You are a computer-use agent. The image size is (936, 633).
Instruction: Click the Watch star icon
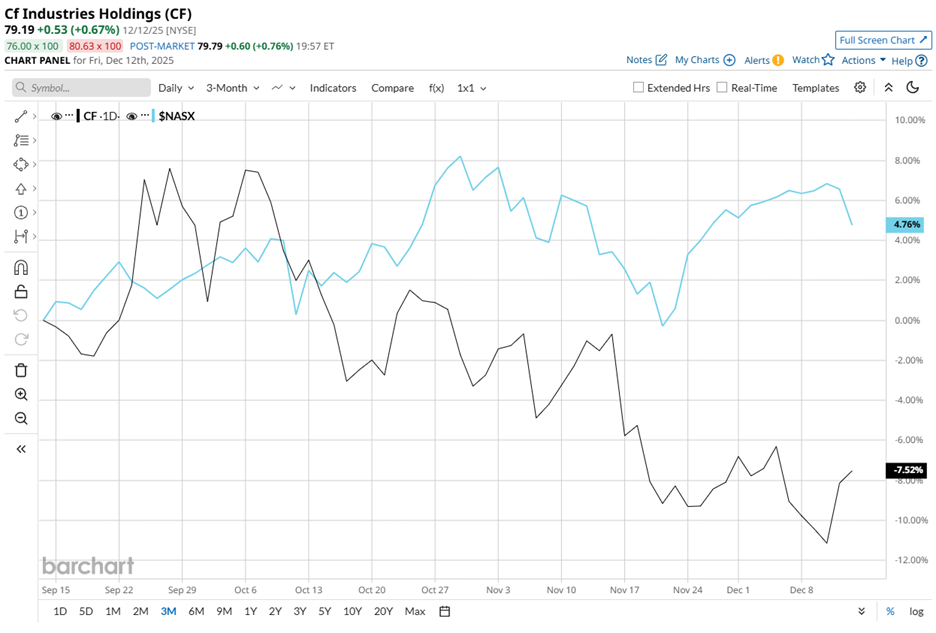coord(828,60)
